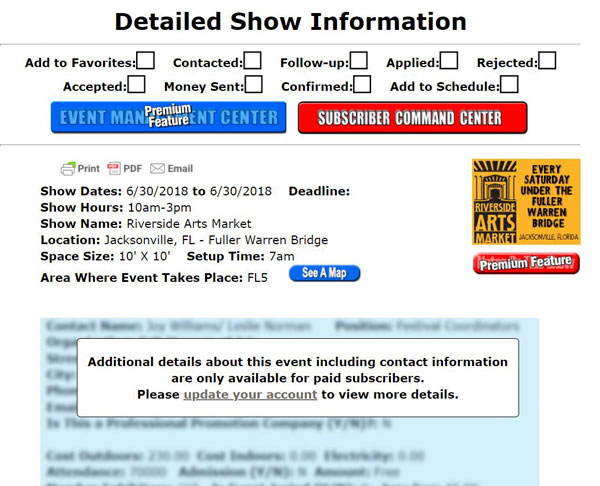Open the Event Management Center button
The width and height of the screenshot is (600, 486).
(168, 117)
